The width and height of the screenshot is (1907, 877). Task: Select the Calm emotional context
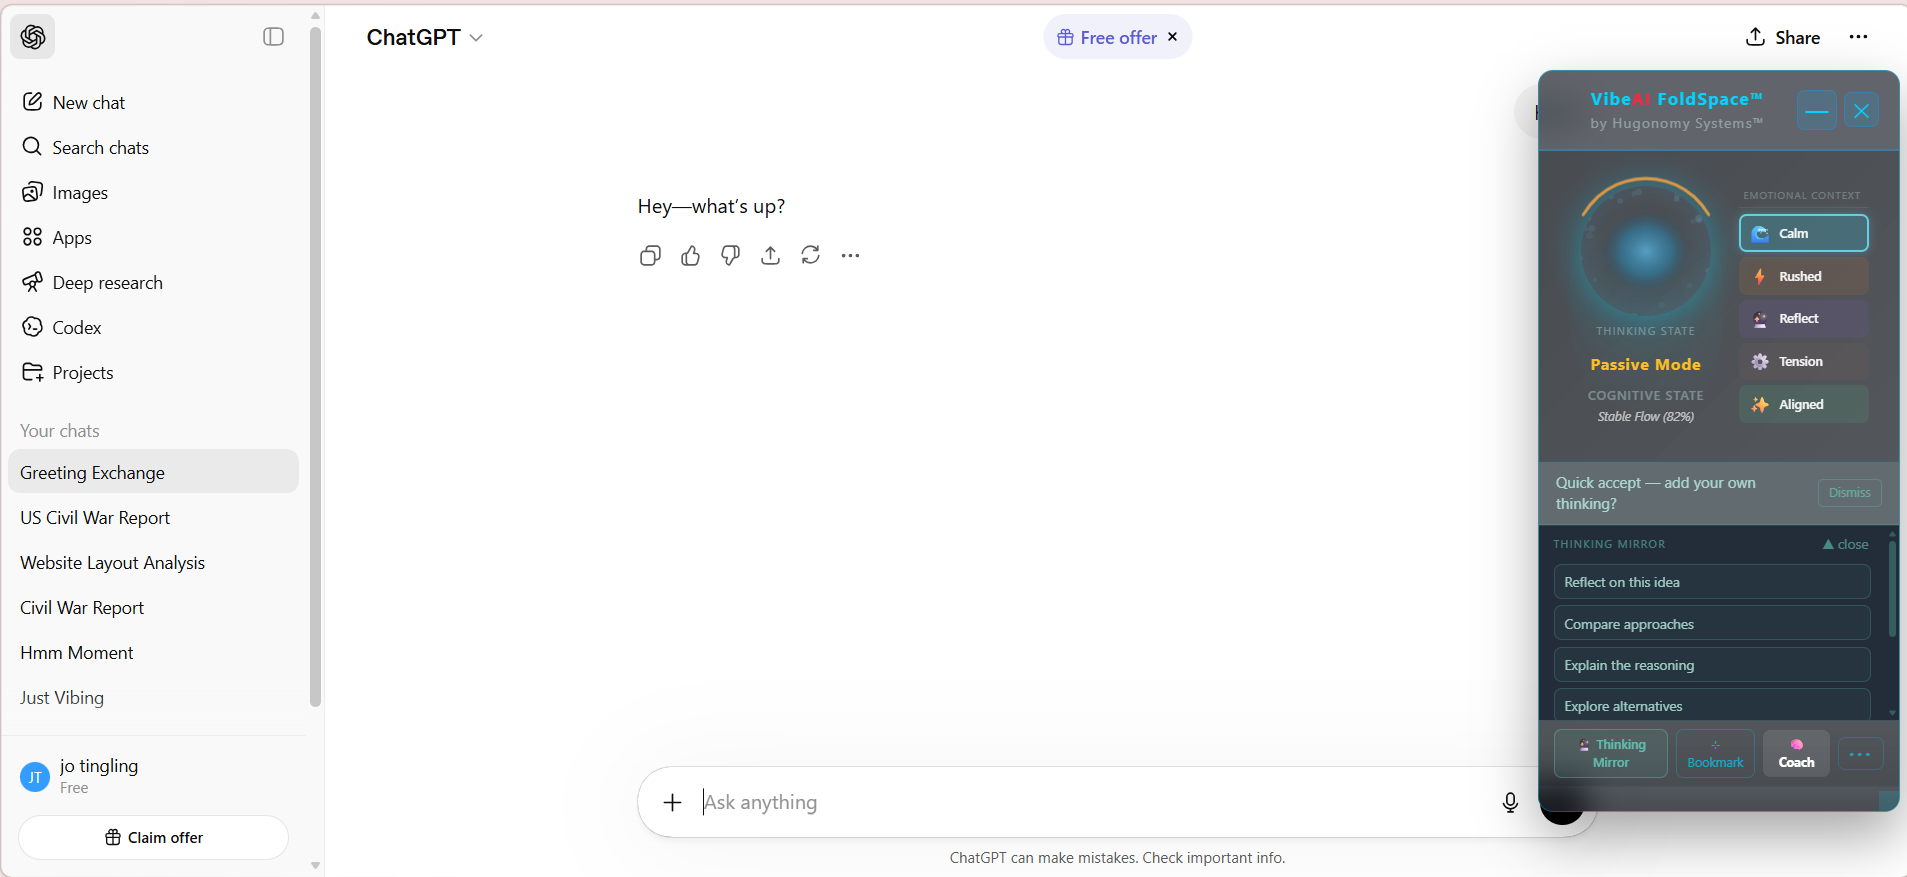coord(1804,233)
